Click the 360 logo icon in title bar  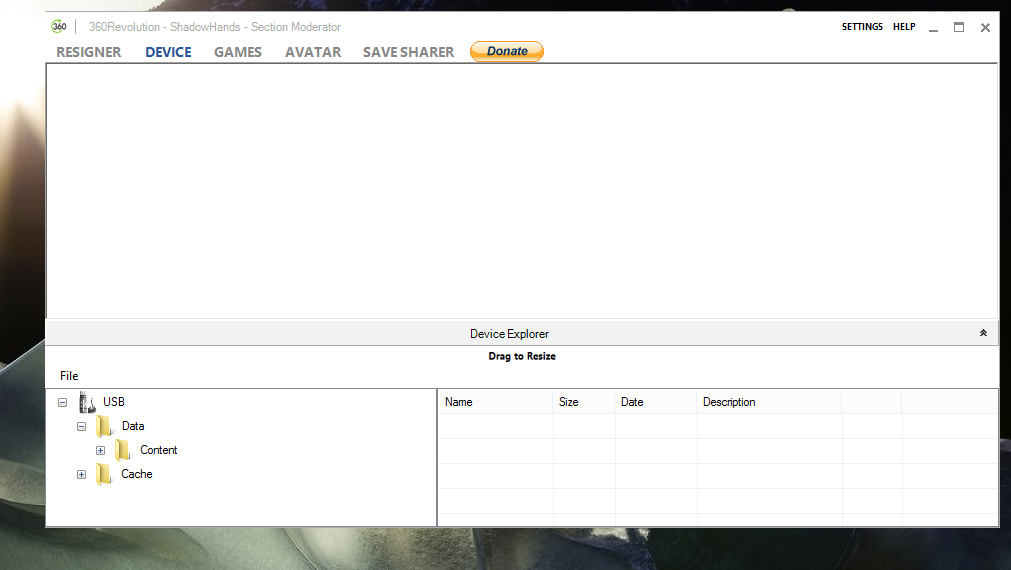59,27
